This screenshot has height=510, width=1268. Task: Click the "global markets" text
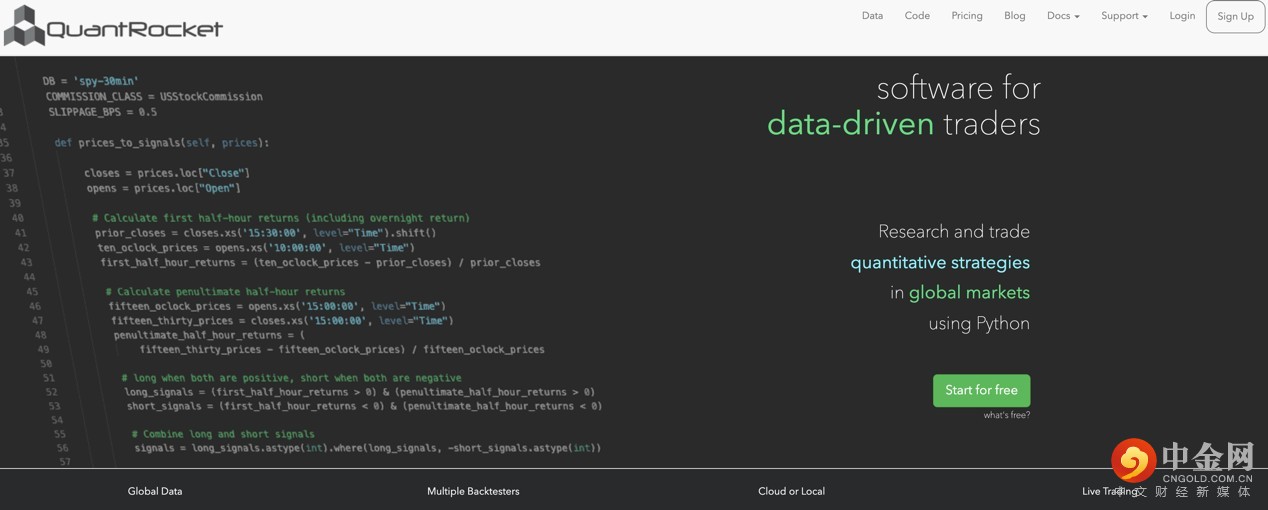(x=969, y=293)
